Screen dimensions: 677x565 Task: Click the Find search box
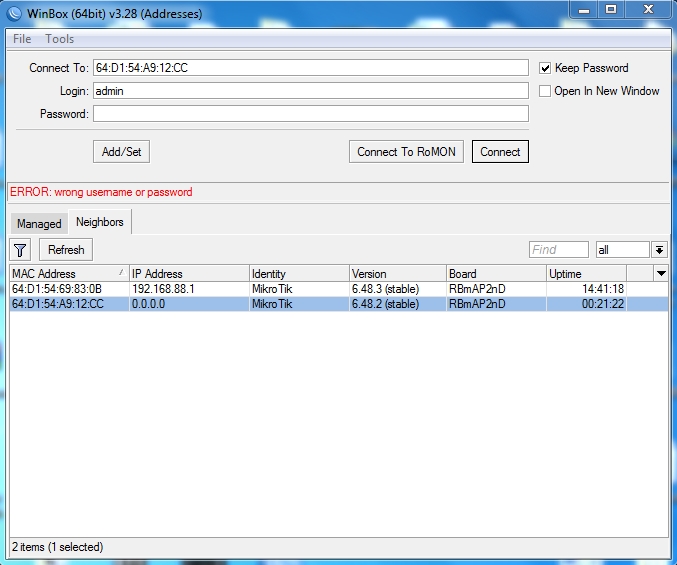click(x=558, y=250)
